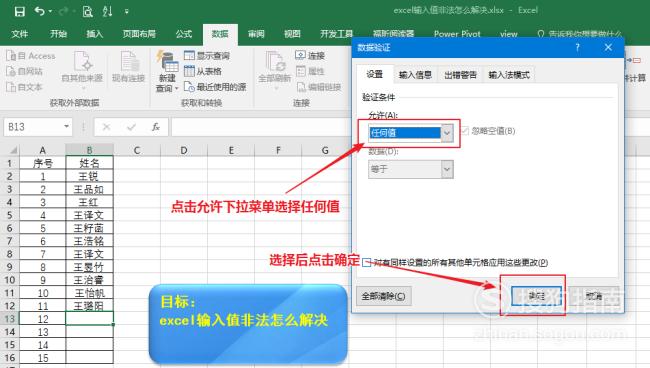Import data from 自网站
This screenshot has width=650, height=368.
(25, 71)
